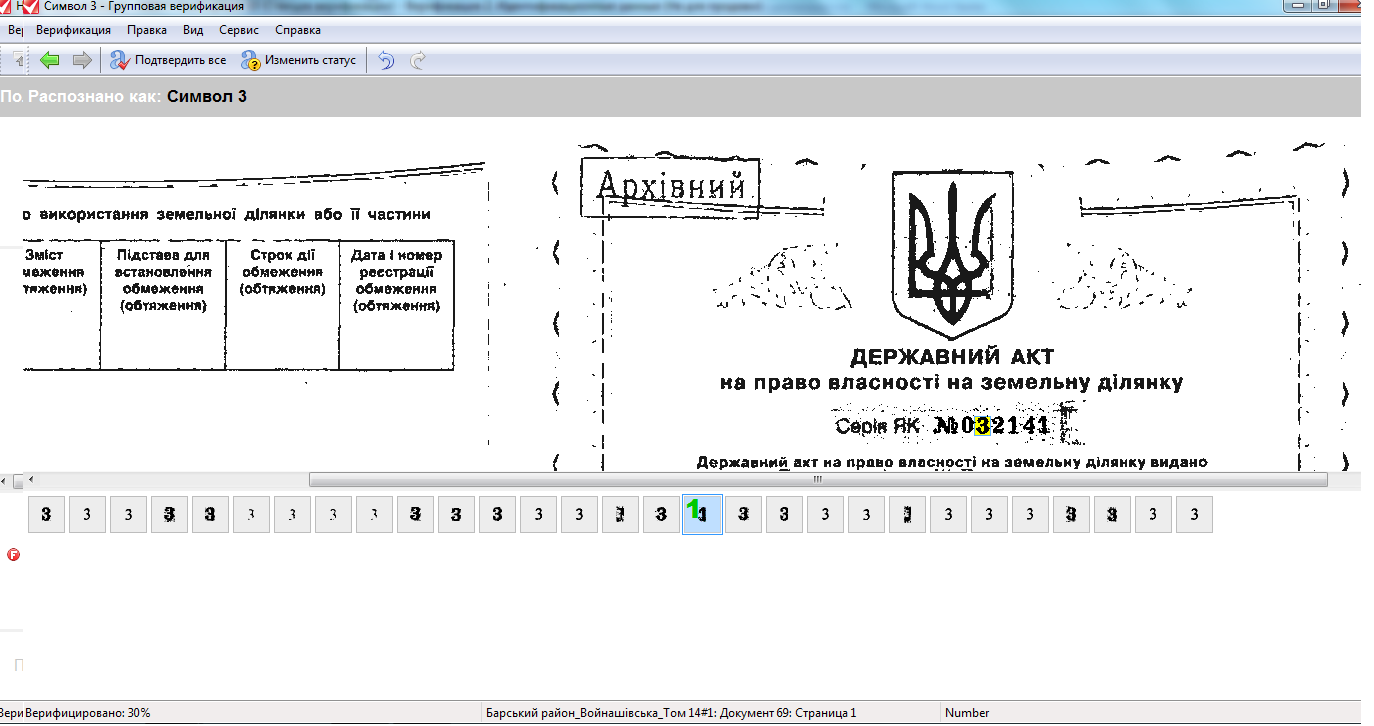
Task: Click Верифицировано: 30% in status bar
Action: pyautogui.click(x=88, y=713)
